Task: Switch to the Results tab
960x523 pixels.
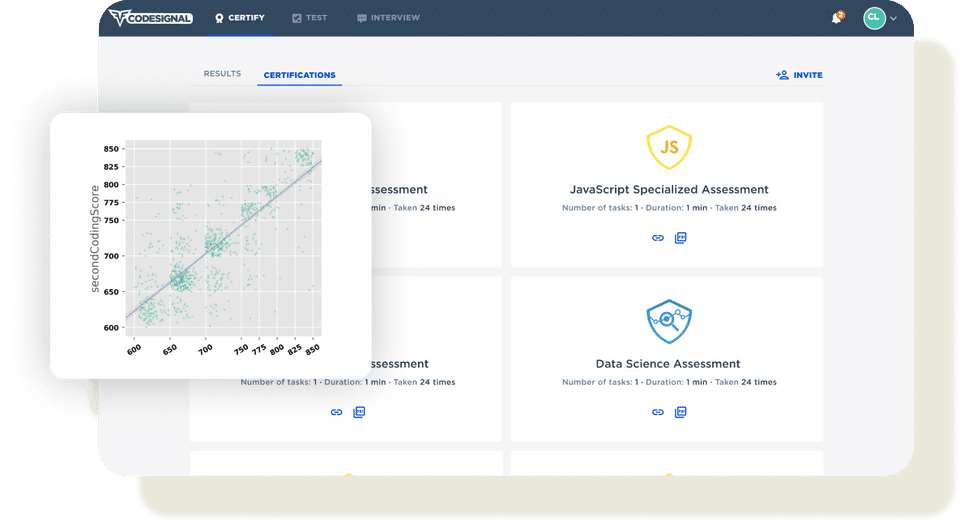Action: coord(222,73)
